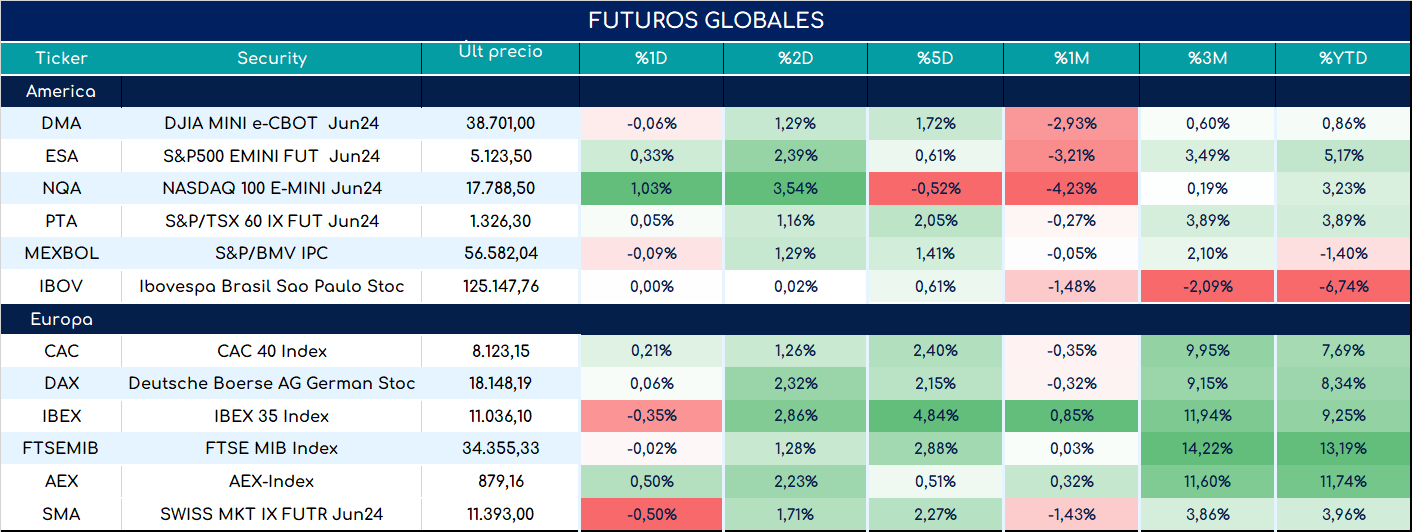Select the %YTD column header
The image size is (1412, 532).
pyautogui.click(x=1343, y=58)
